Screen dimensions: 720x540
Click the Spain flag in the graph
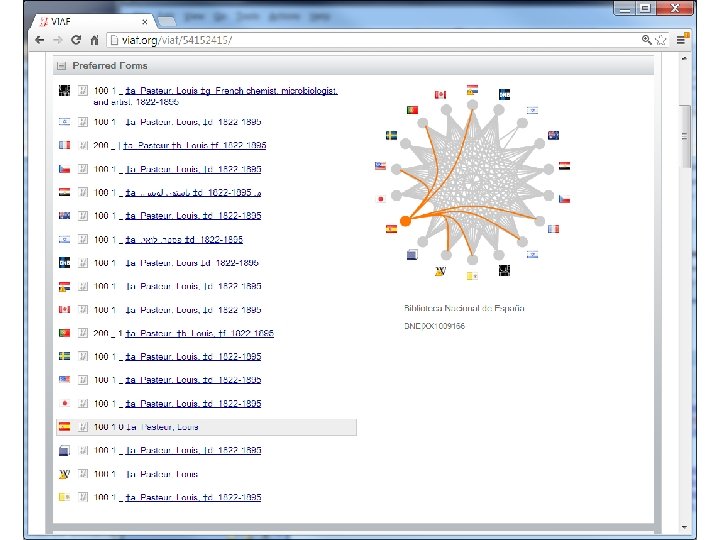click(391, 228)
